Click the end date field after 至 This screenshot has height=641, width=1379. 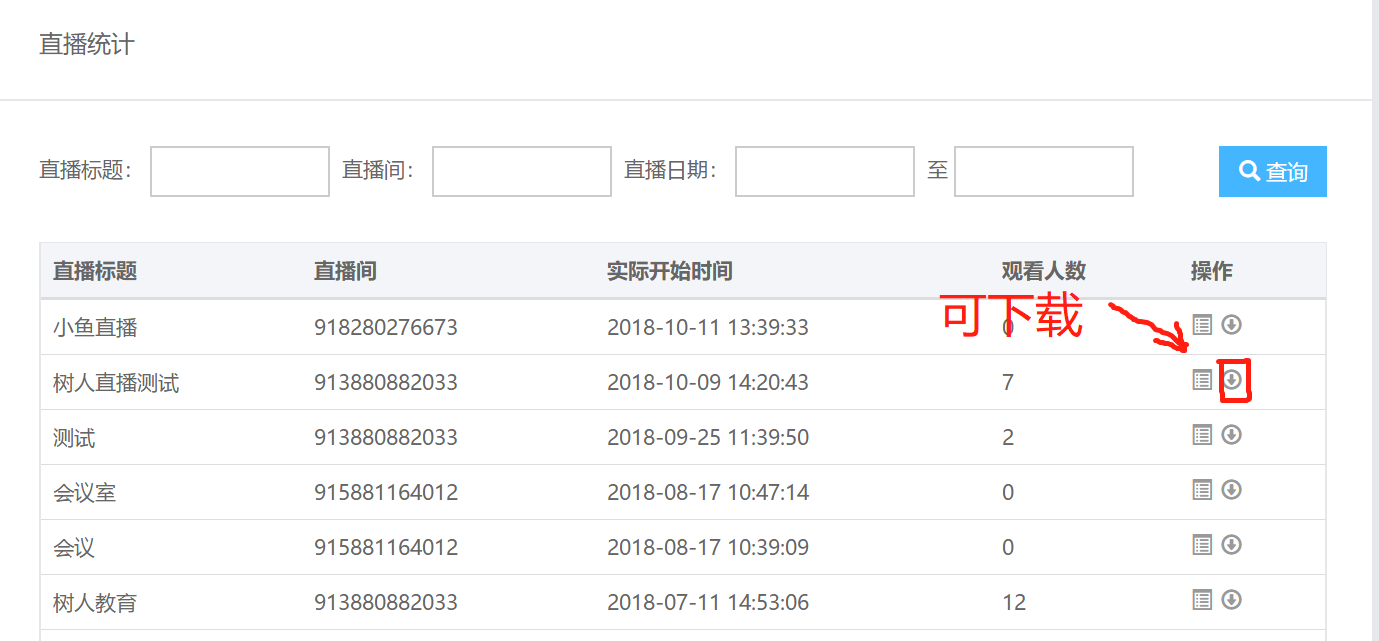point(1042,171)
